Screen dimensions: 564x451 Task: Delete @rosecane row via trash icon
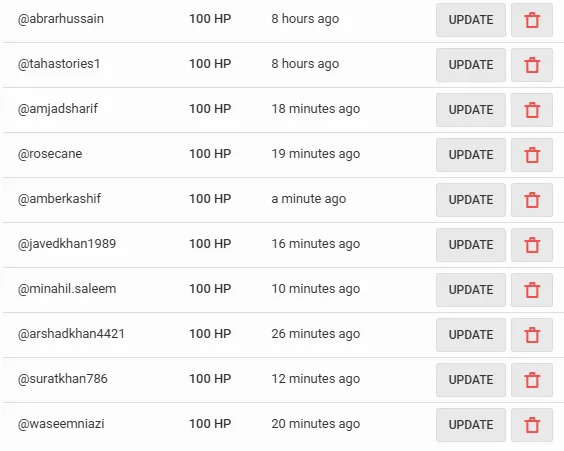point(532,155)
